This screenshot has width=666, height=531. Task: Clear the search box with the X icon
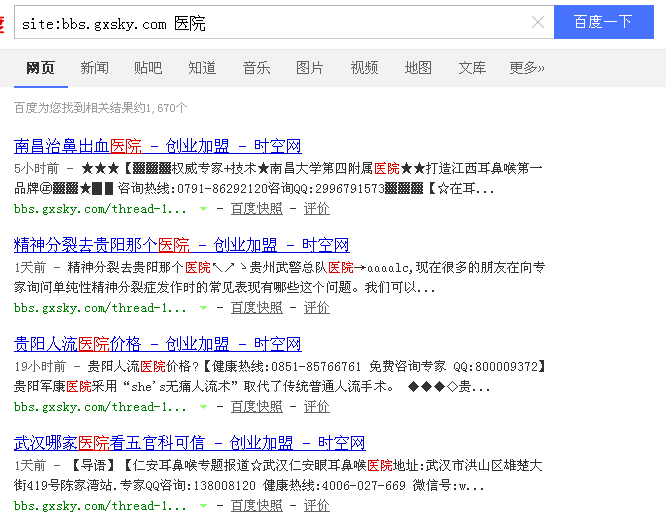point(538,22)
